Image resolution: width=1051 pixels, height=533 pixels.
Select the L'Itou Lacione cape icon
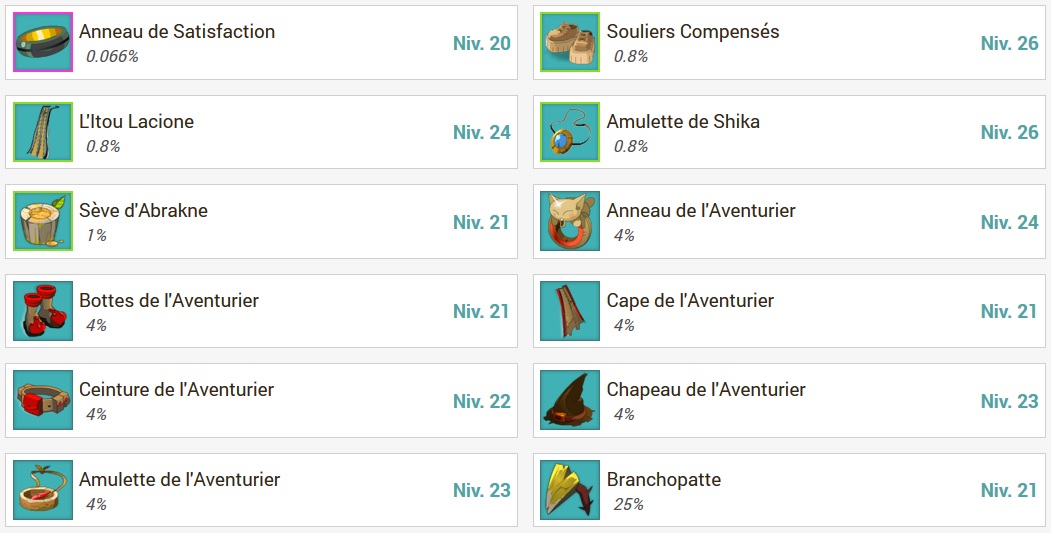tap(43, 132)
